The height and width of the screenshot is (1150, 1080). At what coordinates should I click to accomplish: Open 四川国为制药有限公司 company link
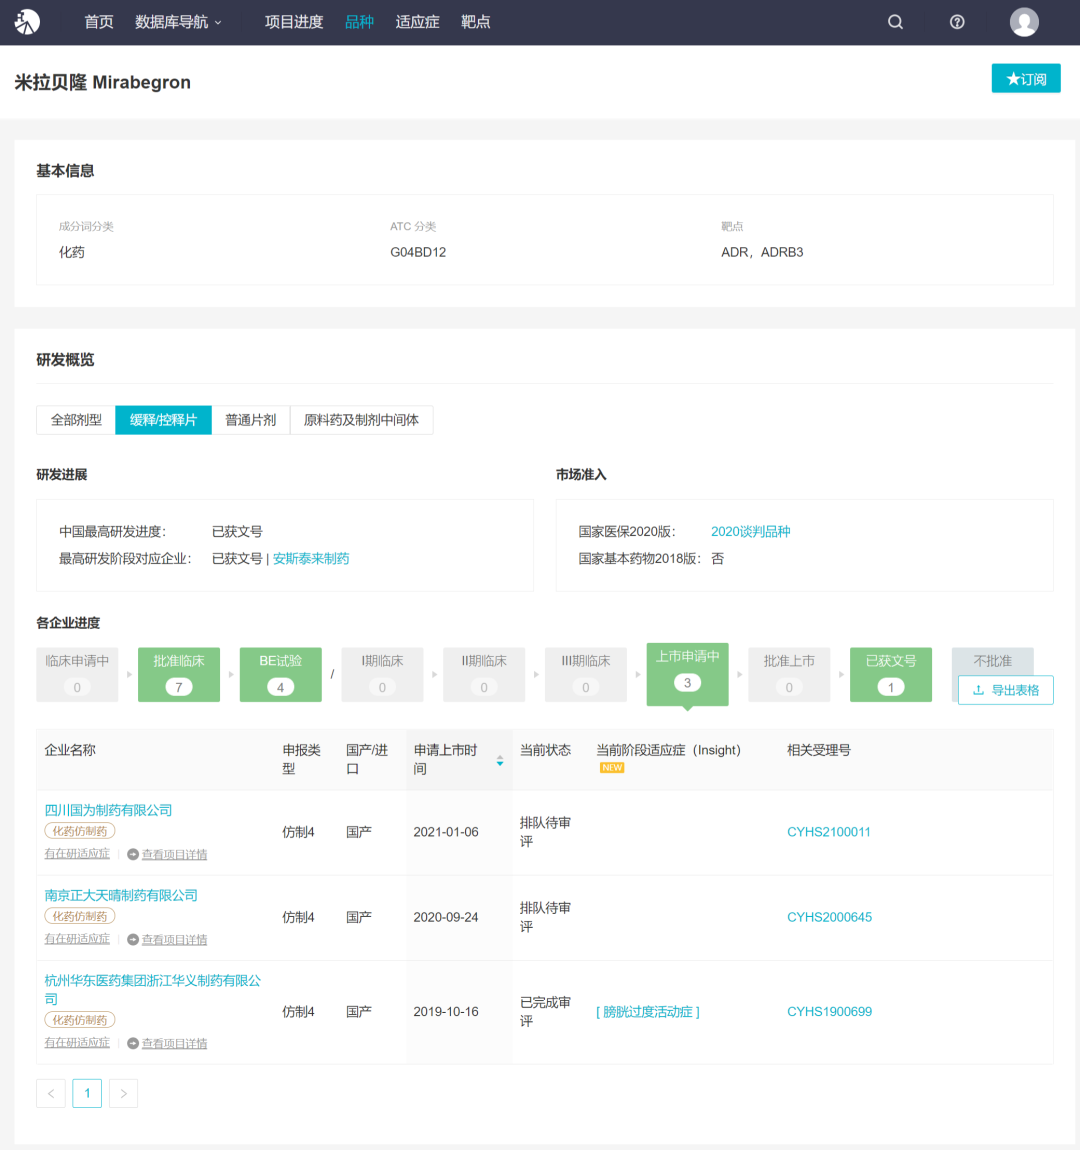tap(109, 810)
